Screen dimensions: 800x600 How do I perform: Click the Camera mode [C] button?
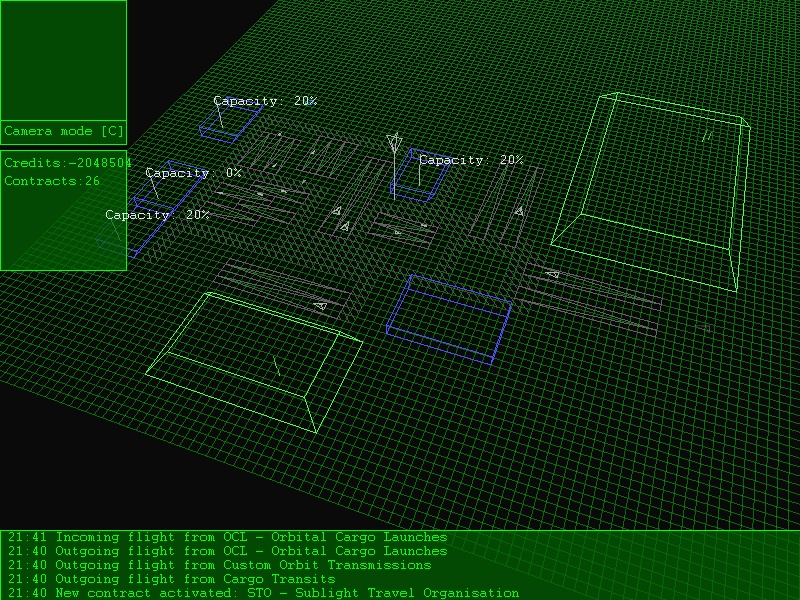click(64, 131)
